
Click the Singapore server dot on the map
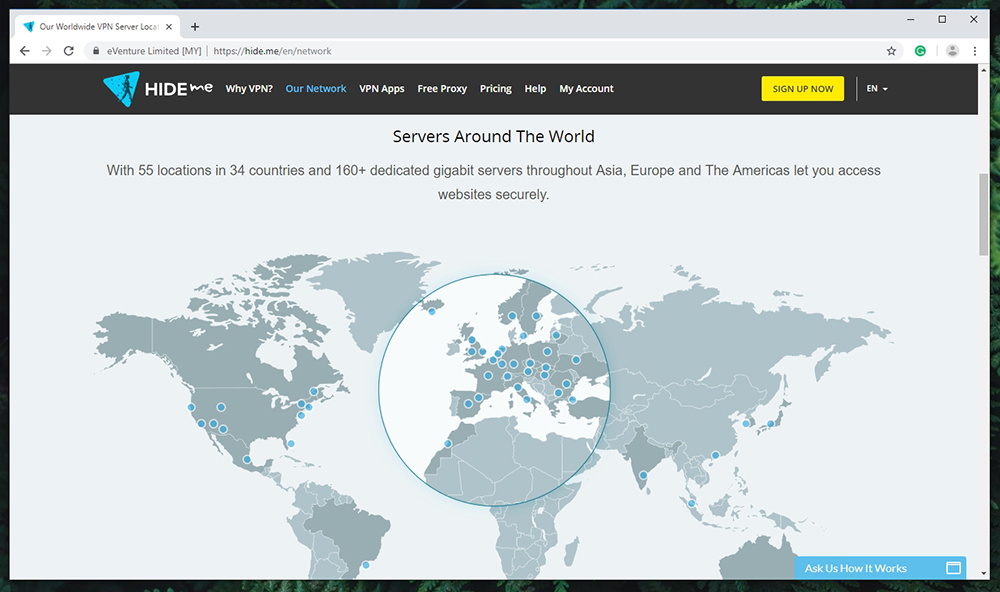(x=691, y=503)
